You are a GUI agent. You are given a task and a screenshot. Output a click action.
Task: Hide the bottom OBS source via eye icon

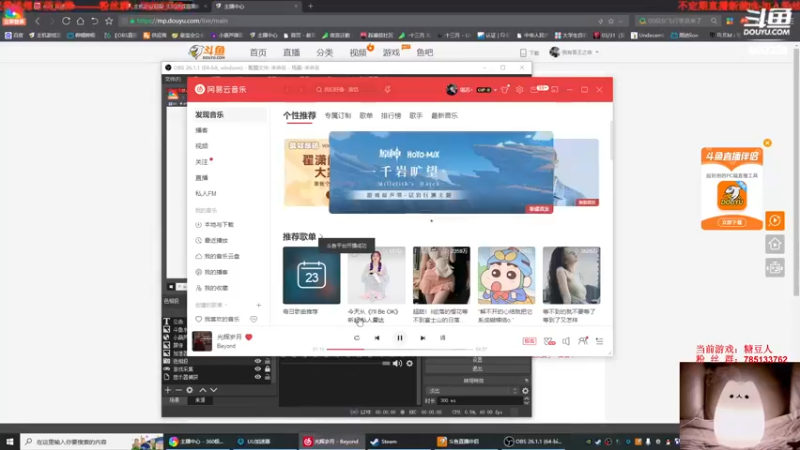point(258,377)
